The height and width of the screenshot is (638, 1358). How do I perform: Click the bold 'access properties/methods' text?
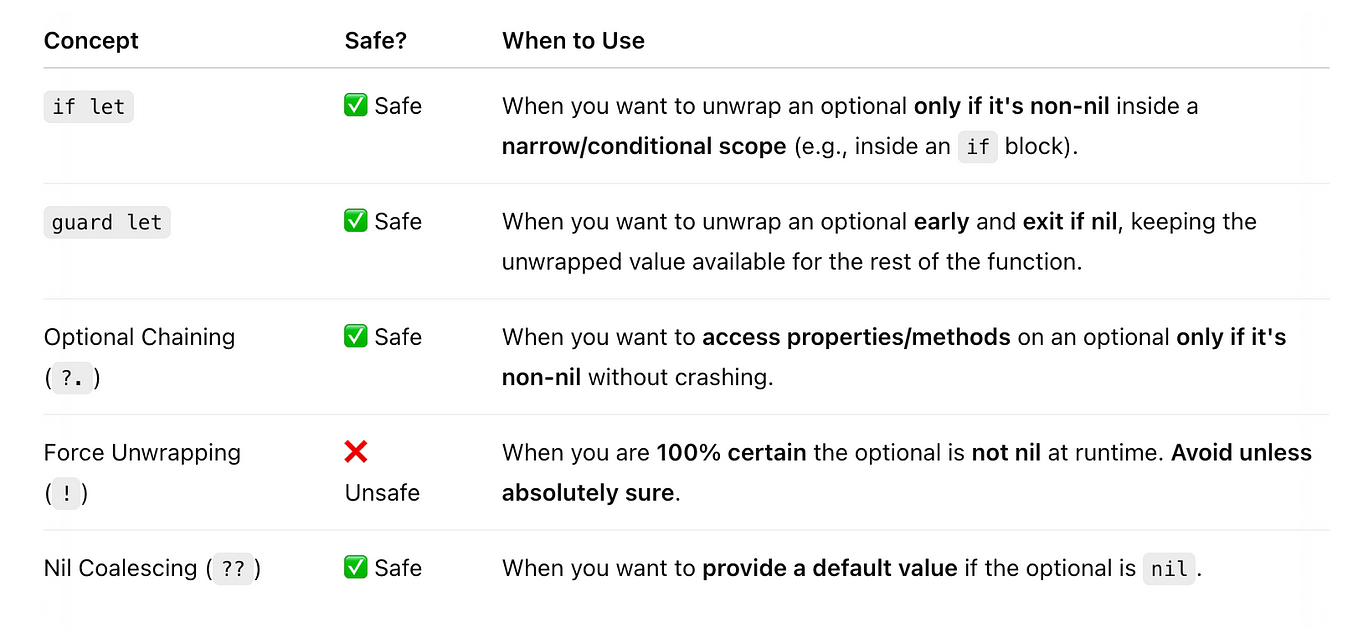click(856, 337)
